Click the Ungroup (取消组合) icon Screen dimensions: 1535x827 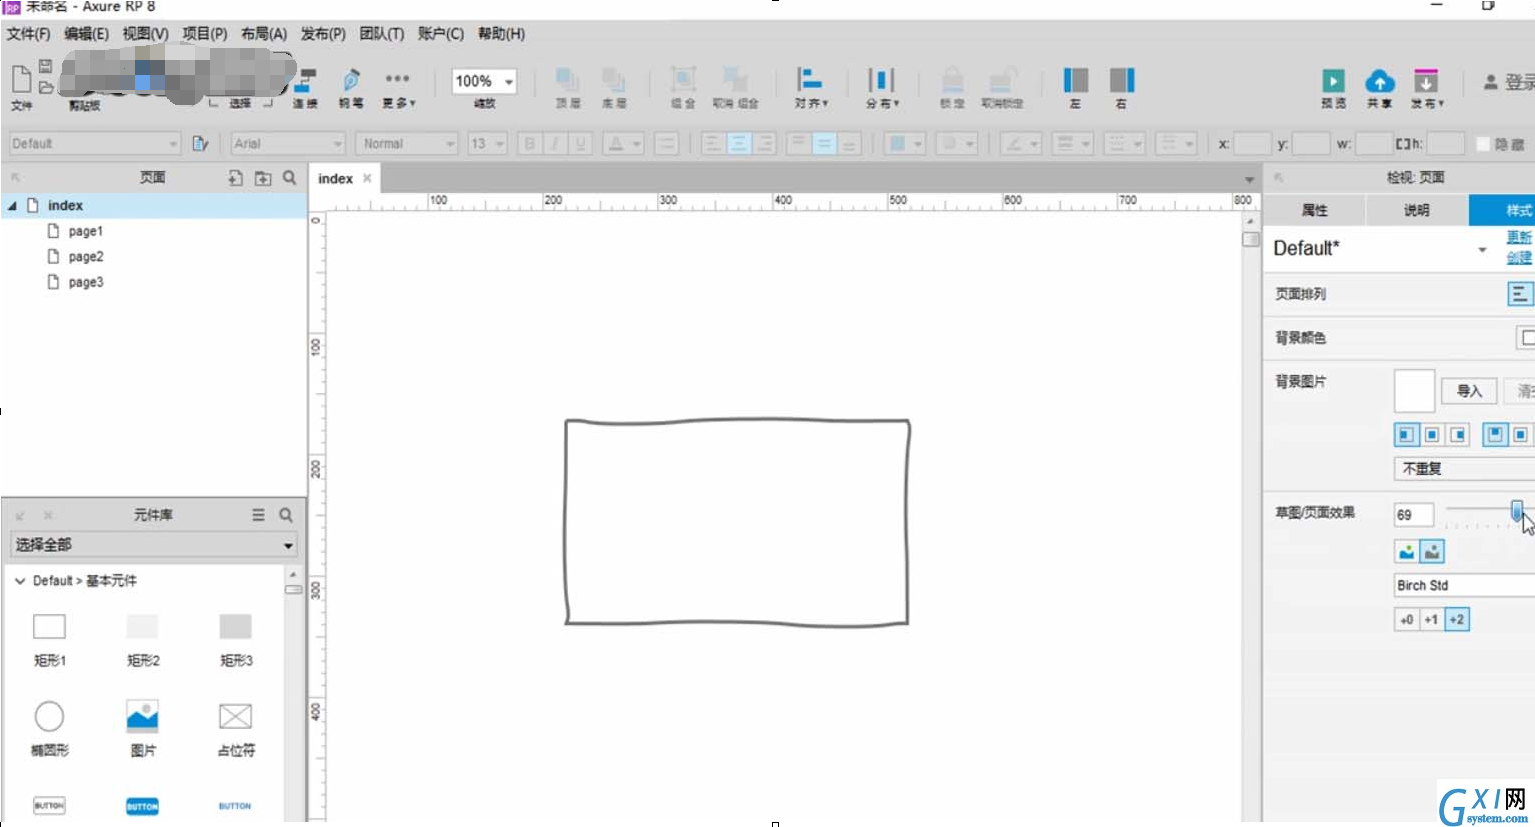(735, 80)
